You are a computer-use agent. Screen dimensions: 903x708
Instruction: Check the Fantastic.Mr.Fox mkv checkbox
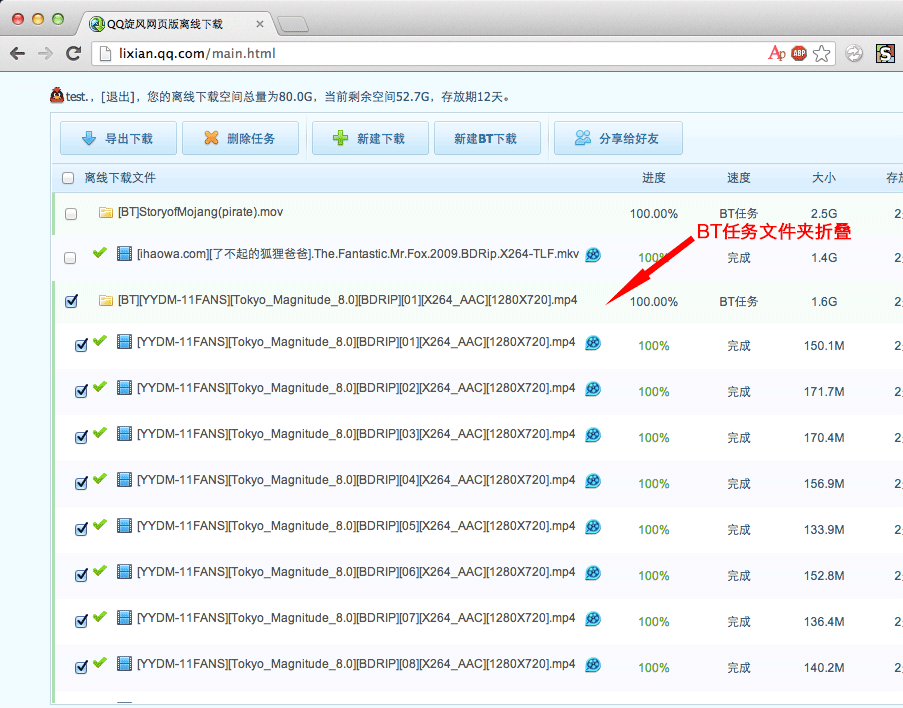tap(70, 258)
